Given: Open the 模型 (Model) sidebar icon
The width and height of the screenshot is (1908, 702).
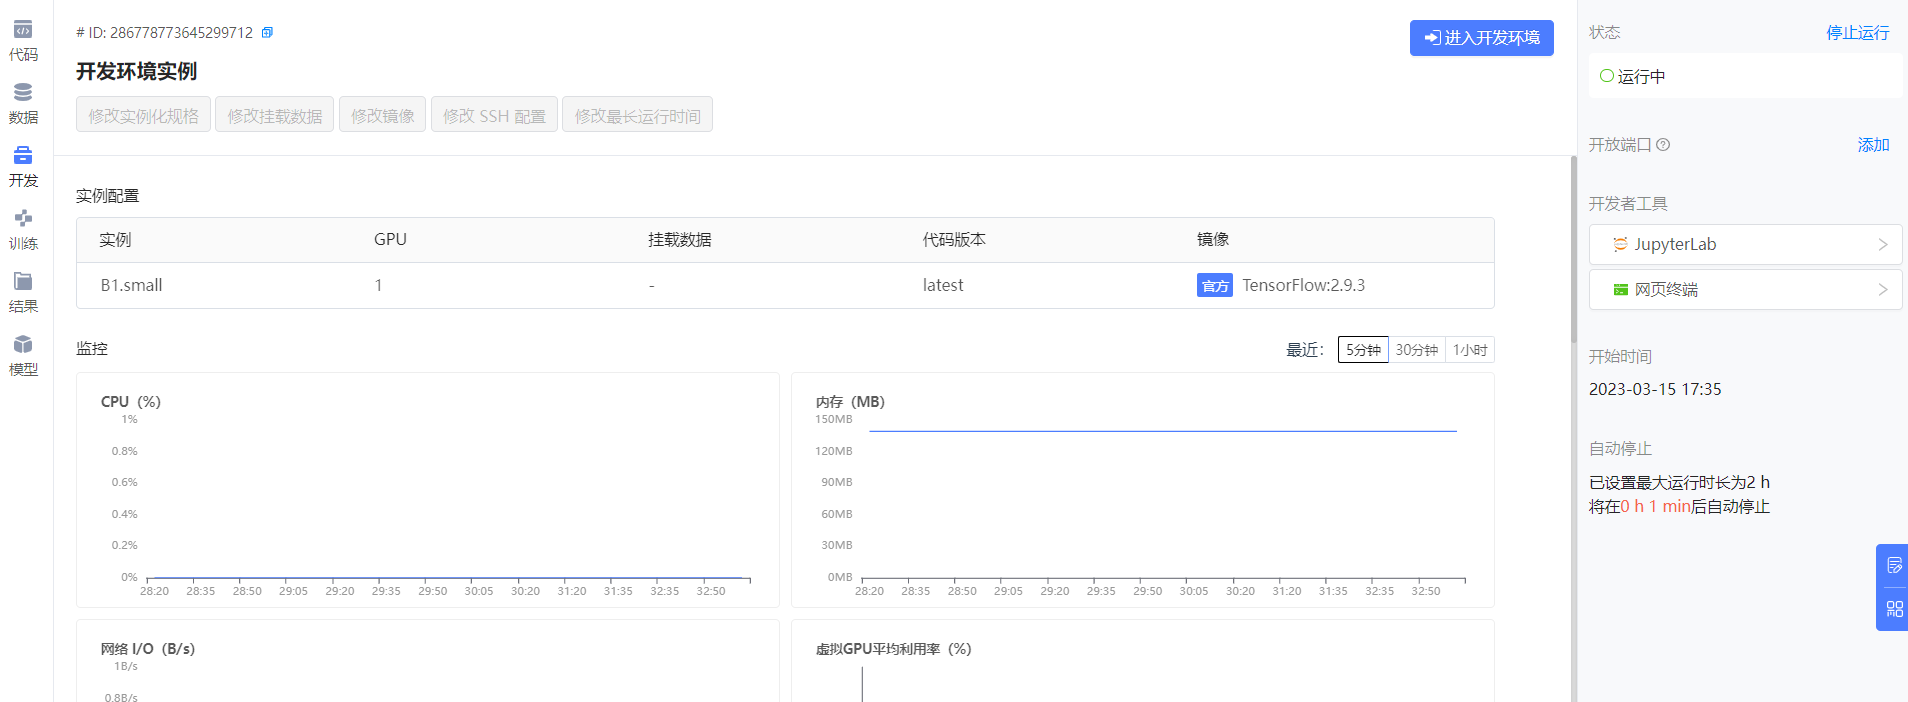Looking at the screenshot, I should (x=23, y=344).
